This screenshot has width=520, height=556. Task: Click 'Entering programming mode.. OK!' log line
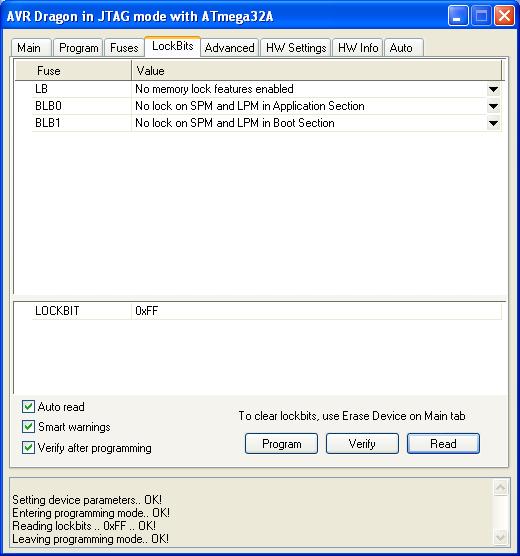91,513
